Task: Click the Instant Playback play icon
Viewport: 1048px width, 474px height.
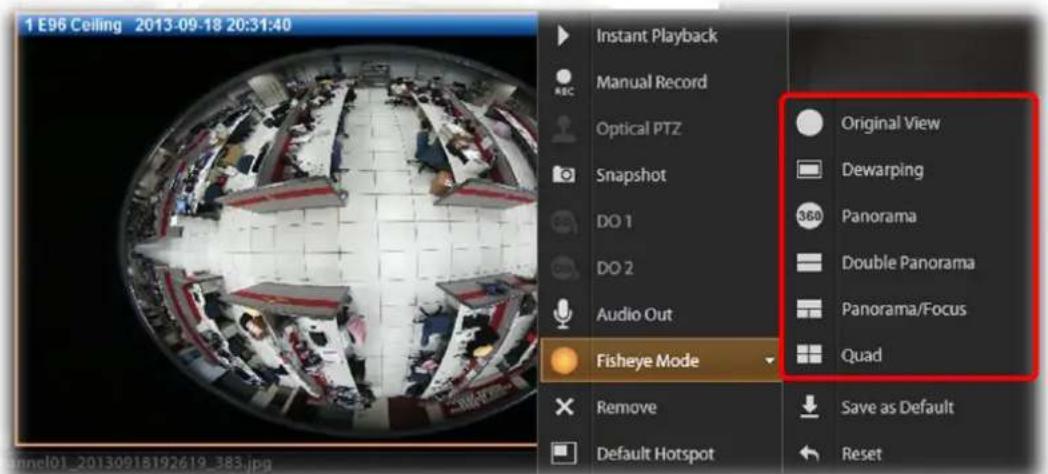Action: (x=563, y=36)
